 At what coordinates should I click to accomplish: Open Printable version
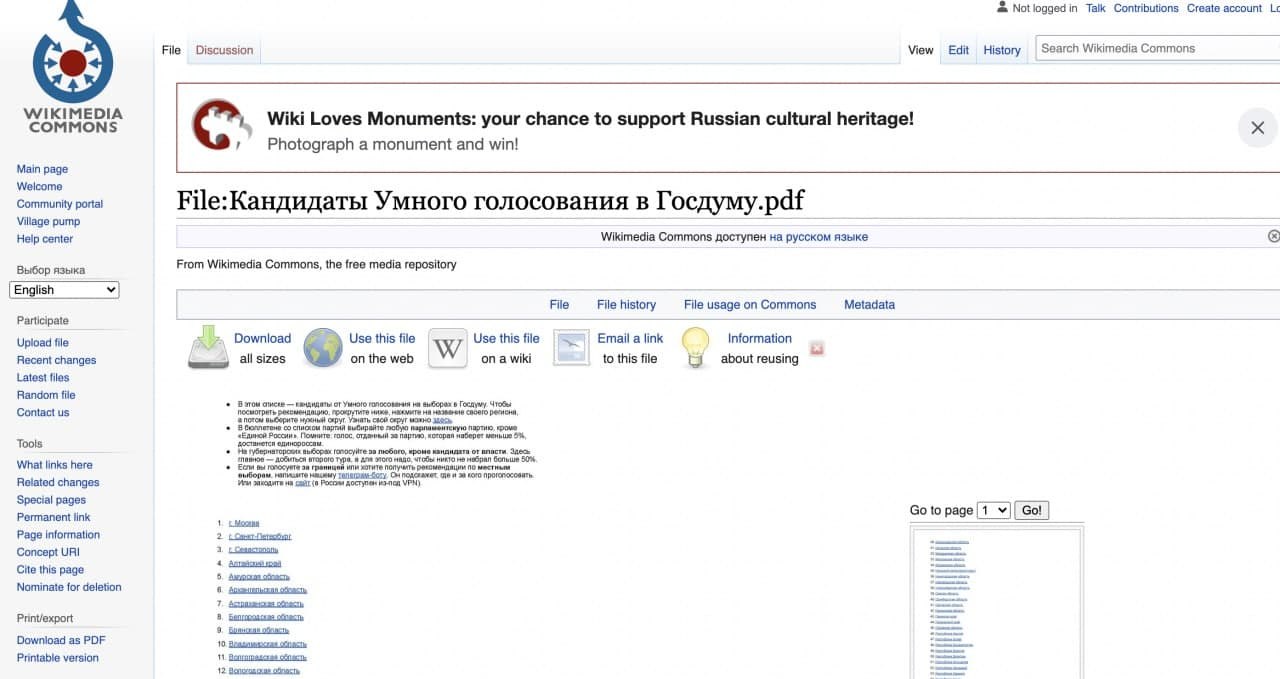pos(58,658)
